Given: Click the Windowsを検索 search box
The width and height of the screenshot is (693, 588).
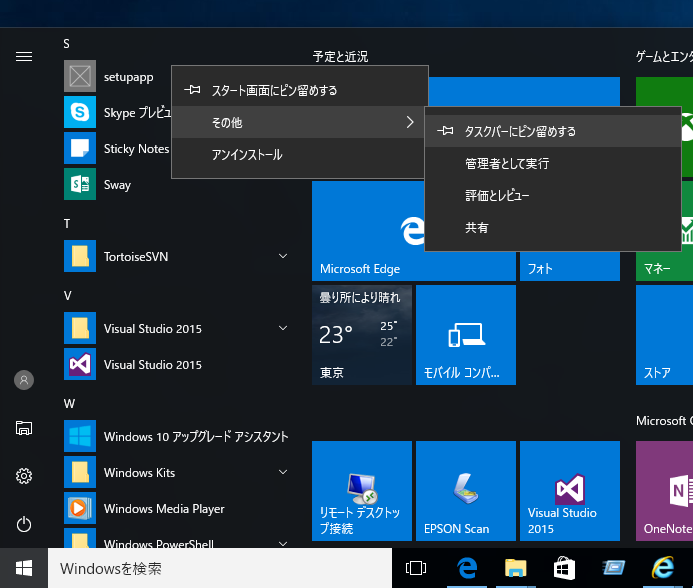Looking at the screenshot, I should tap(220, 568).
